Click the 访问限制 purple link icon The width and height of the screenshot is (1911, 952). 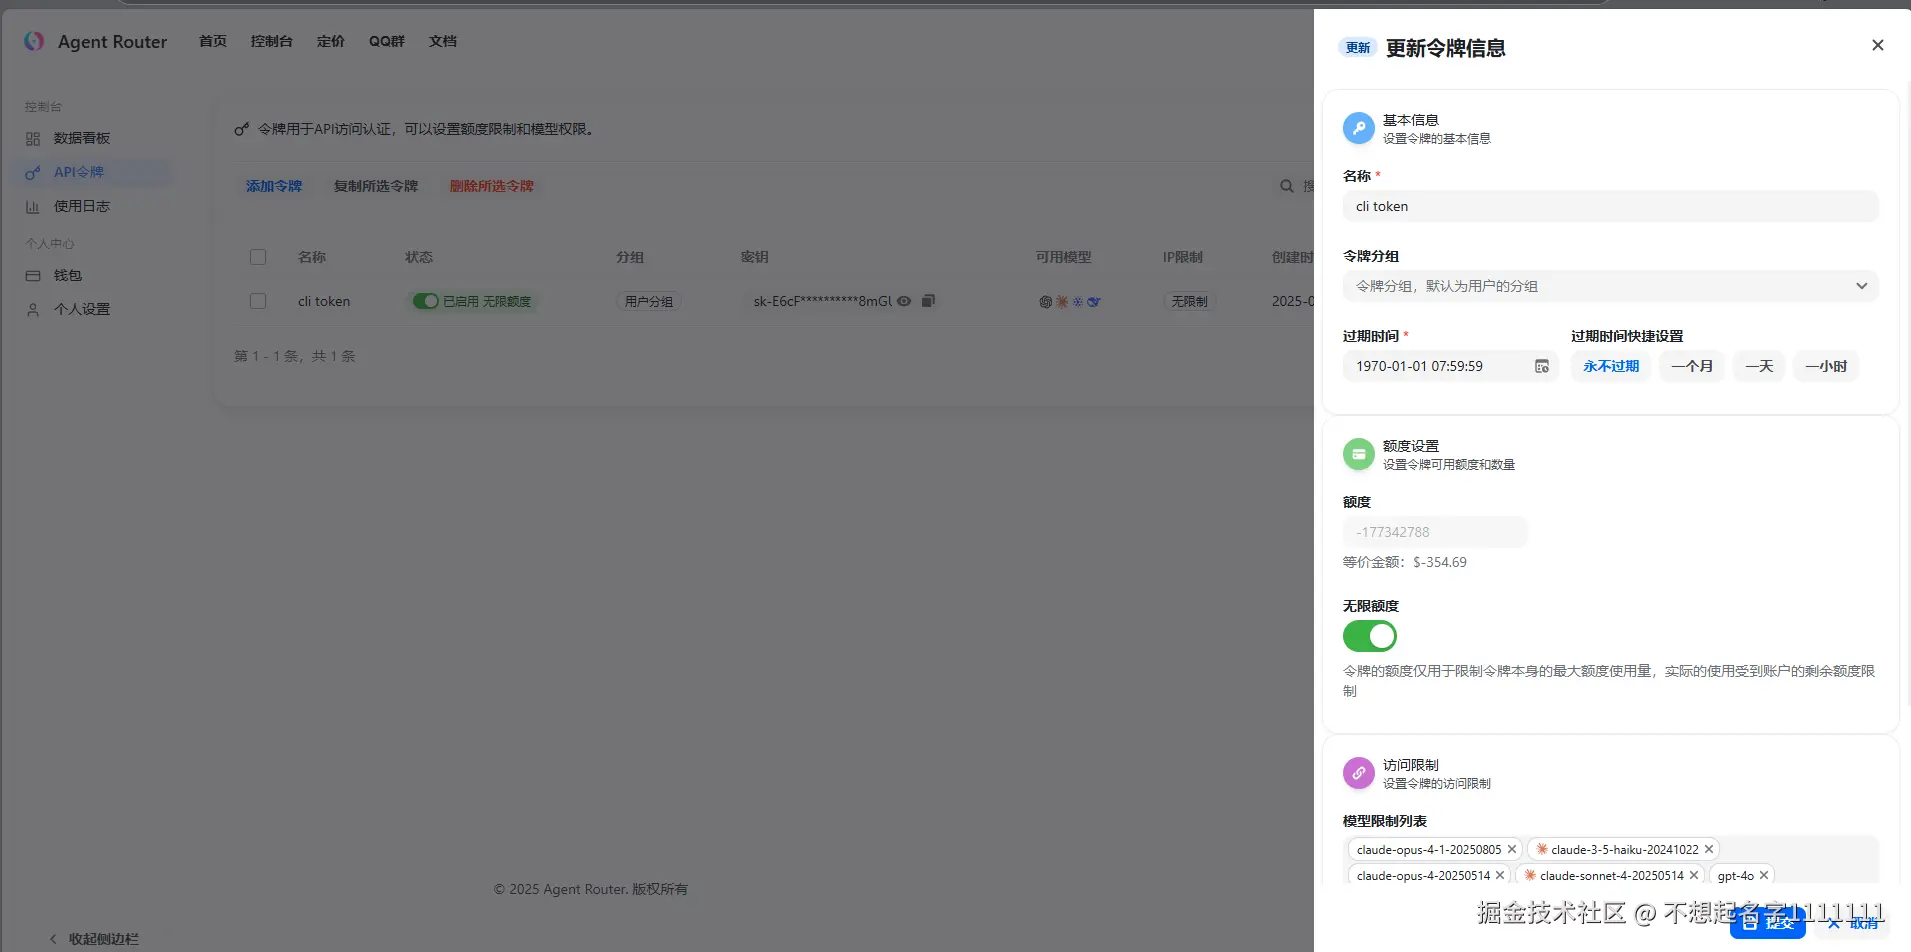pyautogui.click(x=1359, y=773)
